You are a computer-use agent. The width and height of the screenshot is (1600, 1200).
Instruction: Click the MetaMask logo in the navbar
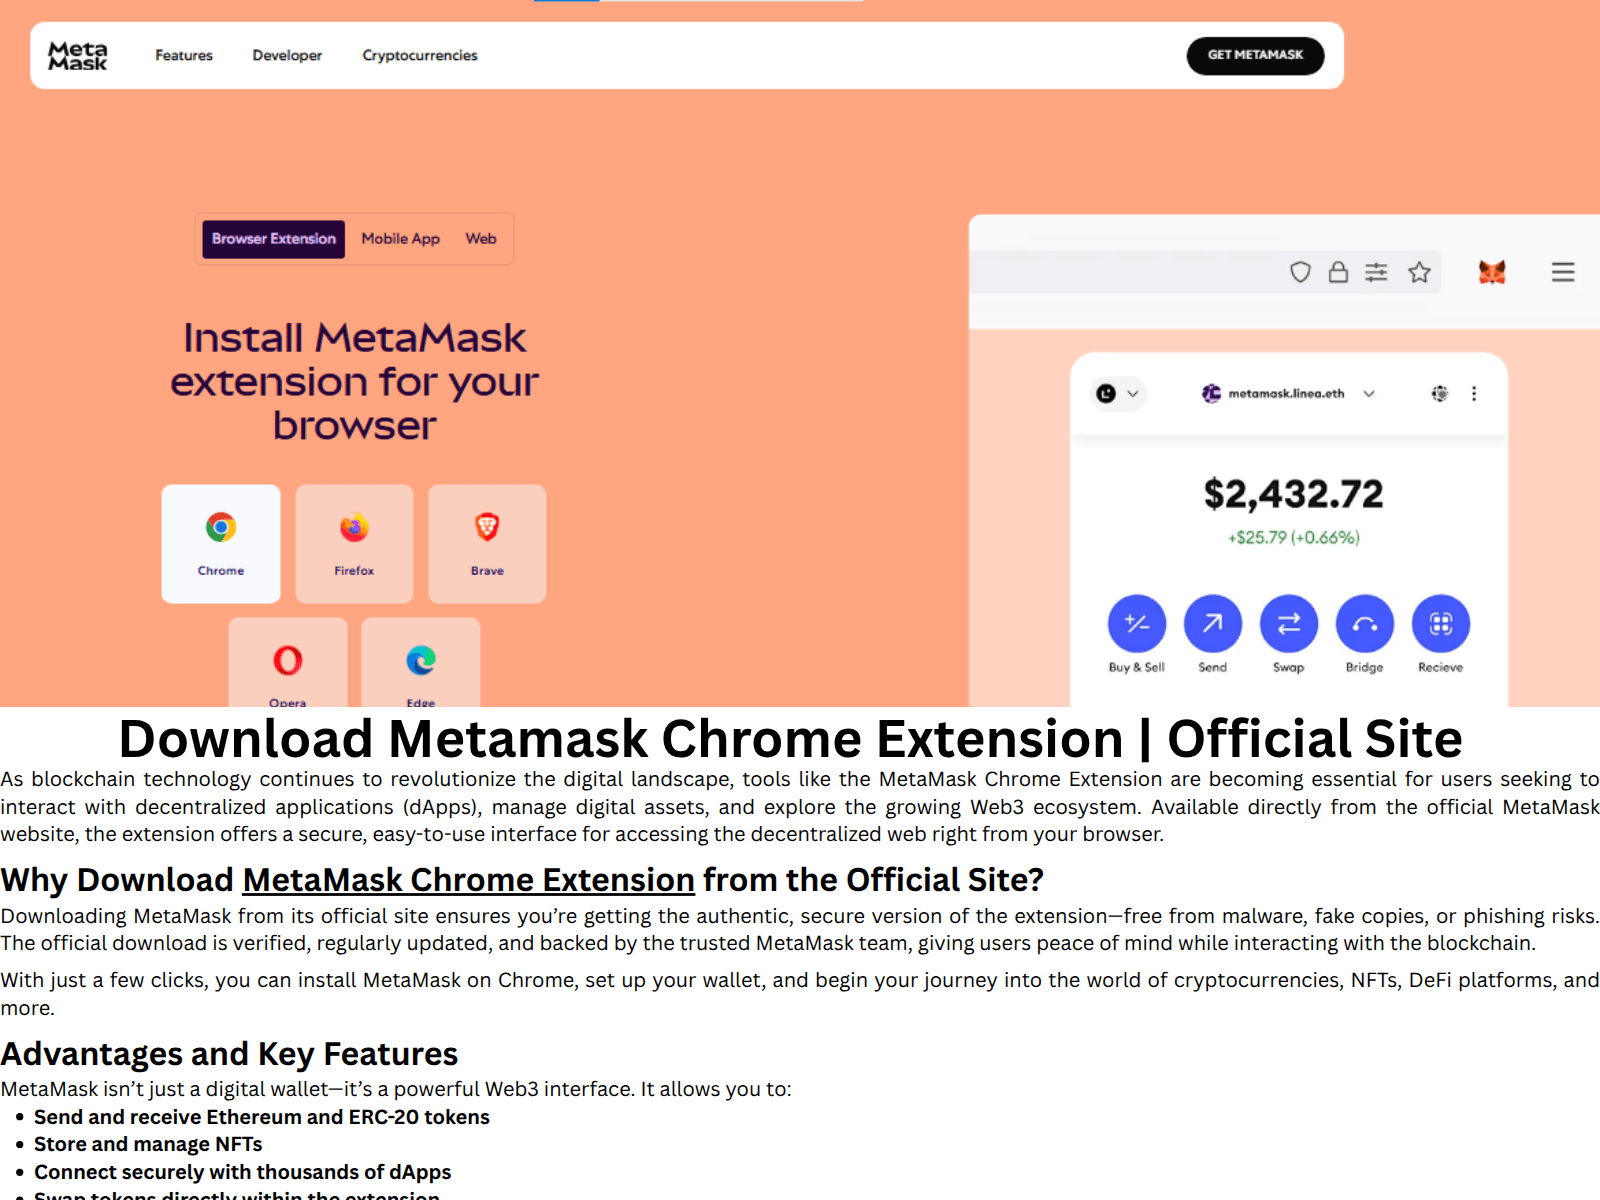(x=77, y=55)
